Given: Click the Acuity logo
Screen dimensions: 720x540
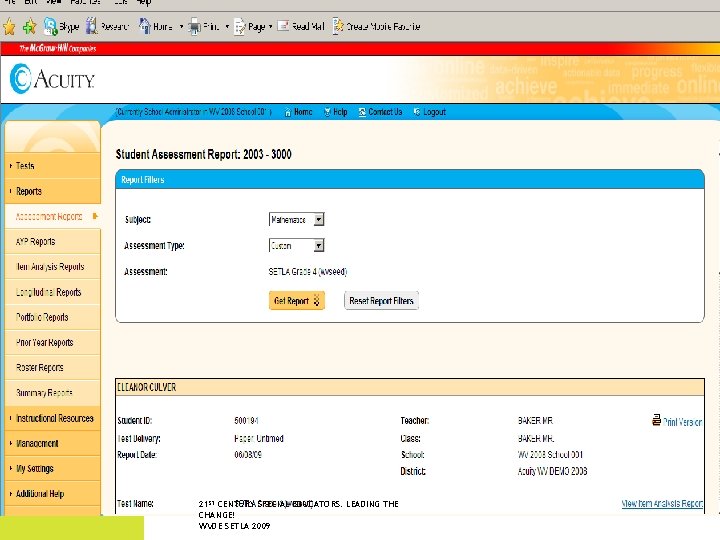Looking at the screenshot, I should point(52,79).
